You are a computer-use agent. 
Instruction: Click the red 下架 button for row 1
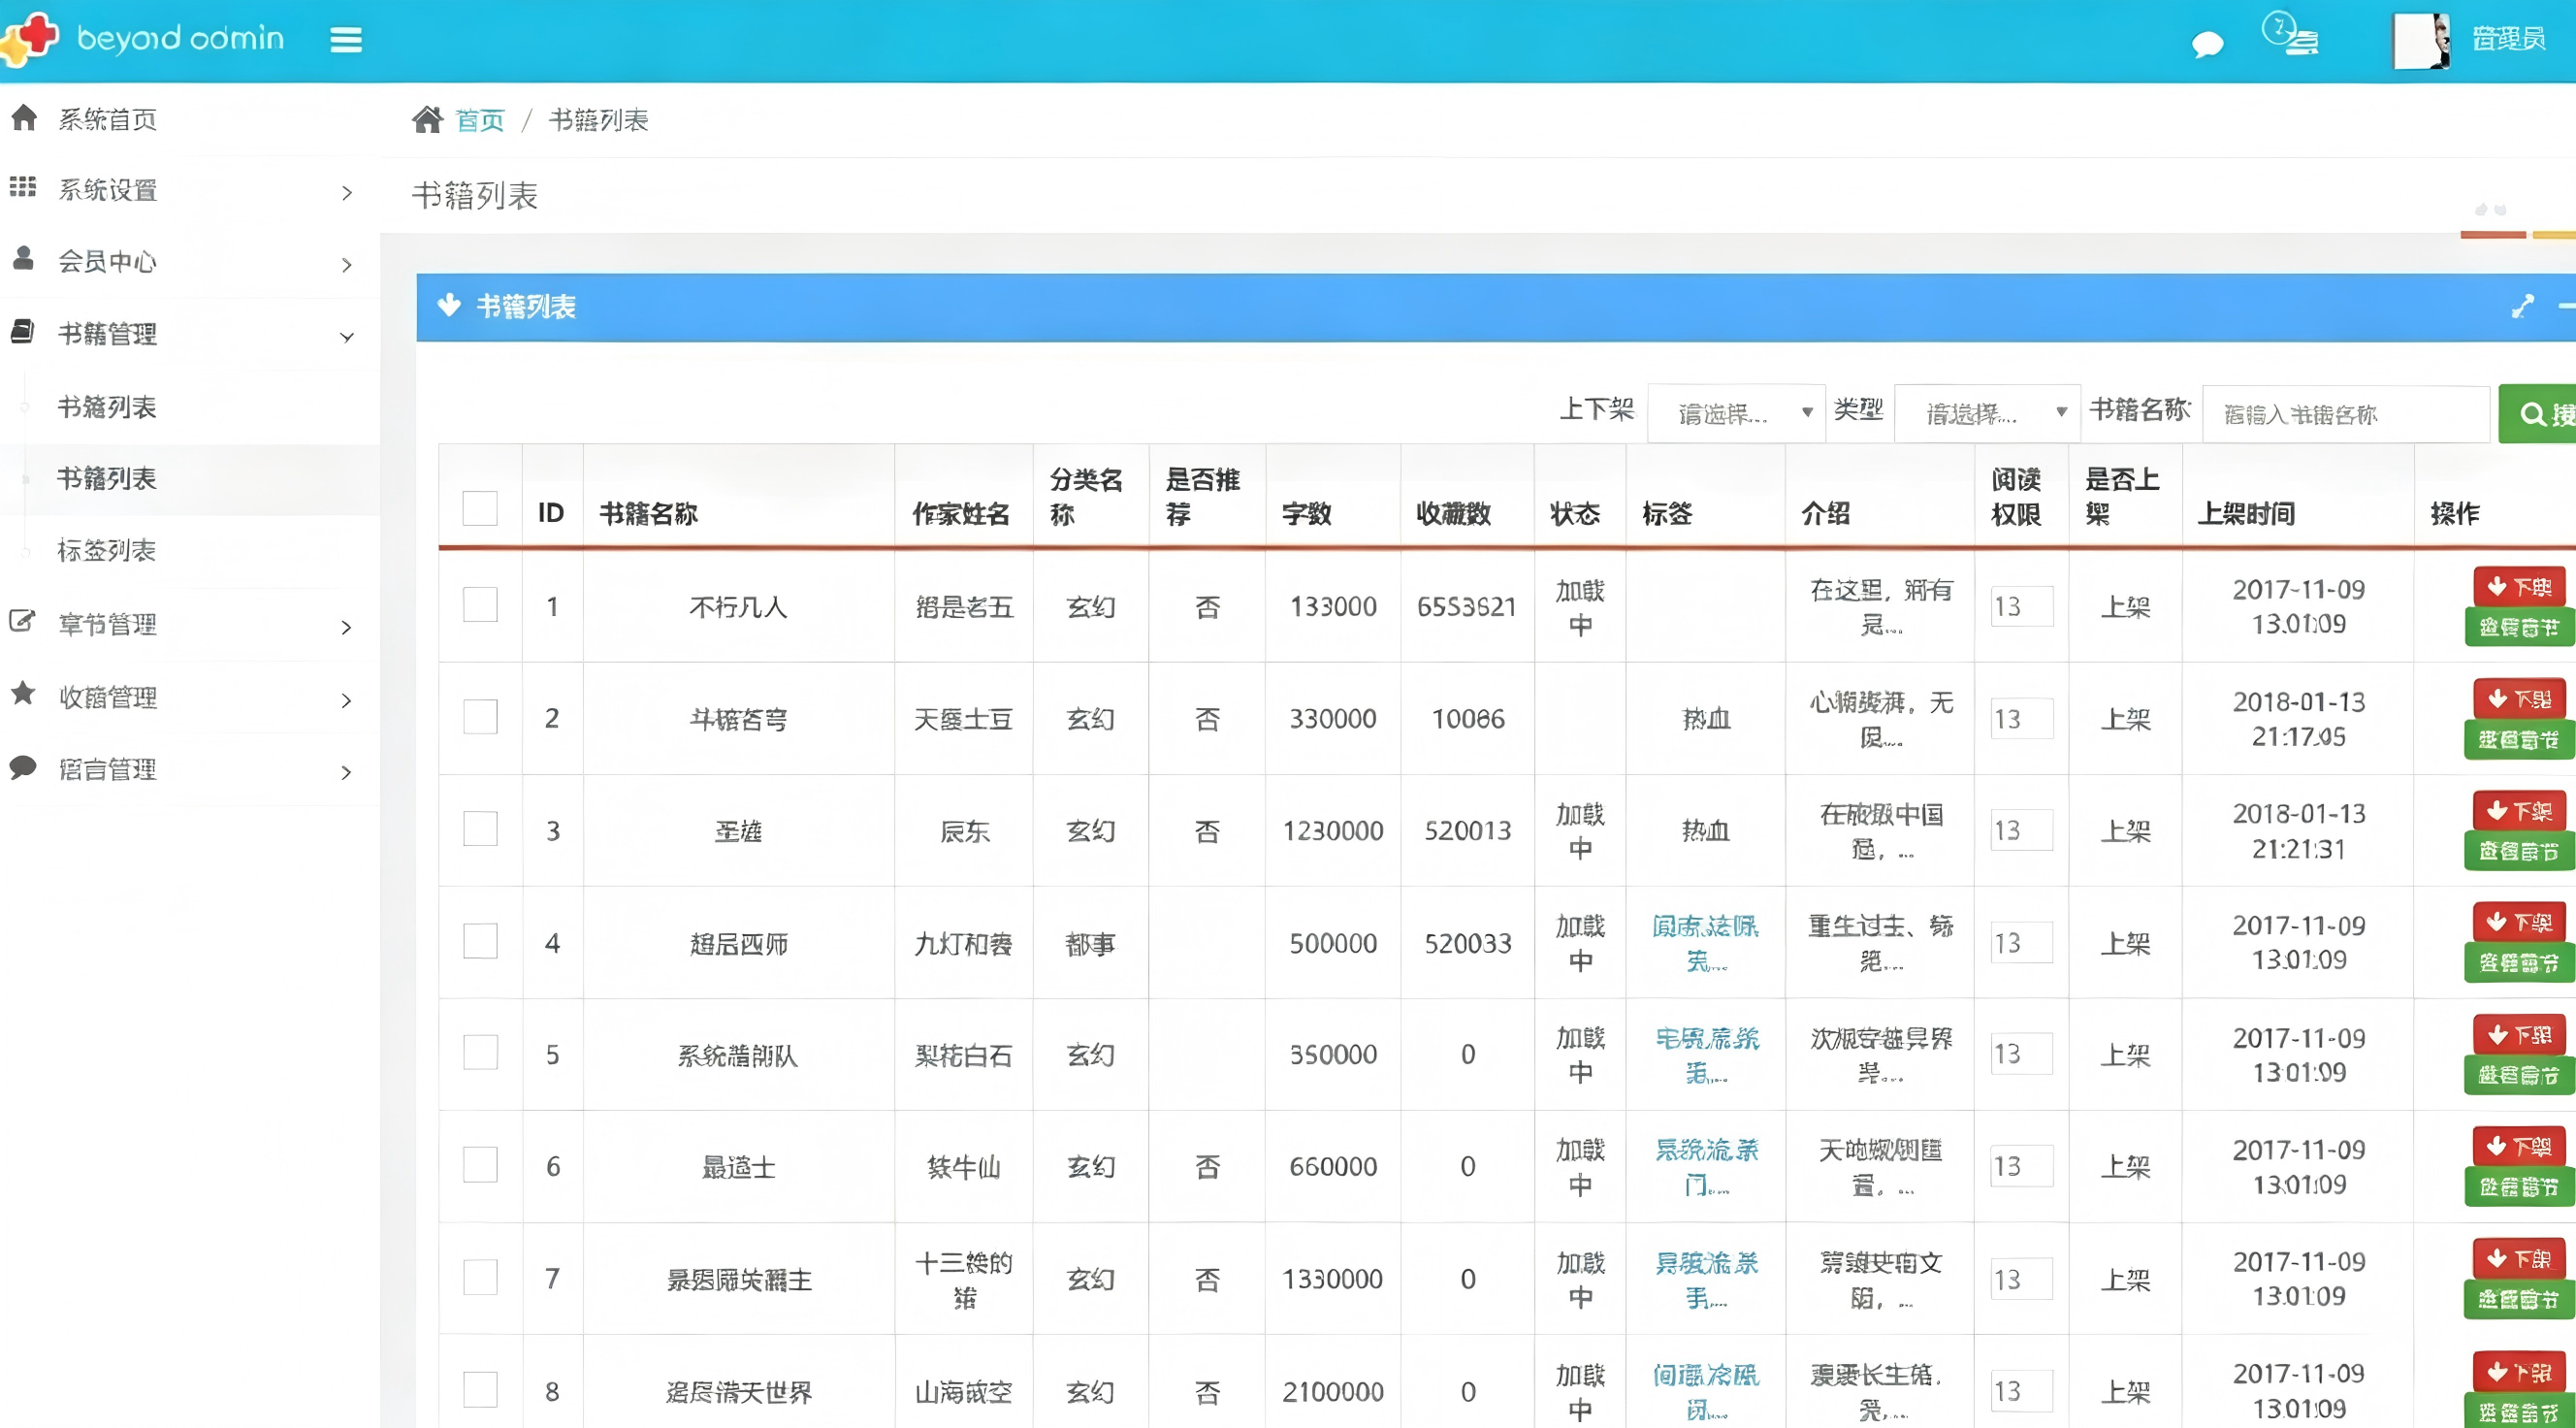point(2520,586)
